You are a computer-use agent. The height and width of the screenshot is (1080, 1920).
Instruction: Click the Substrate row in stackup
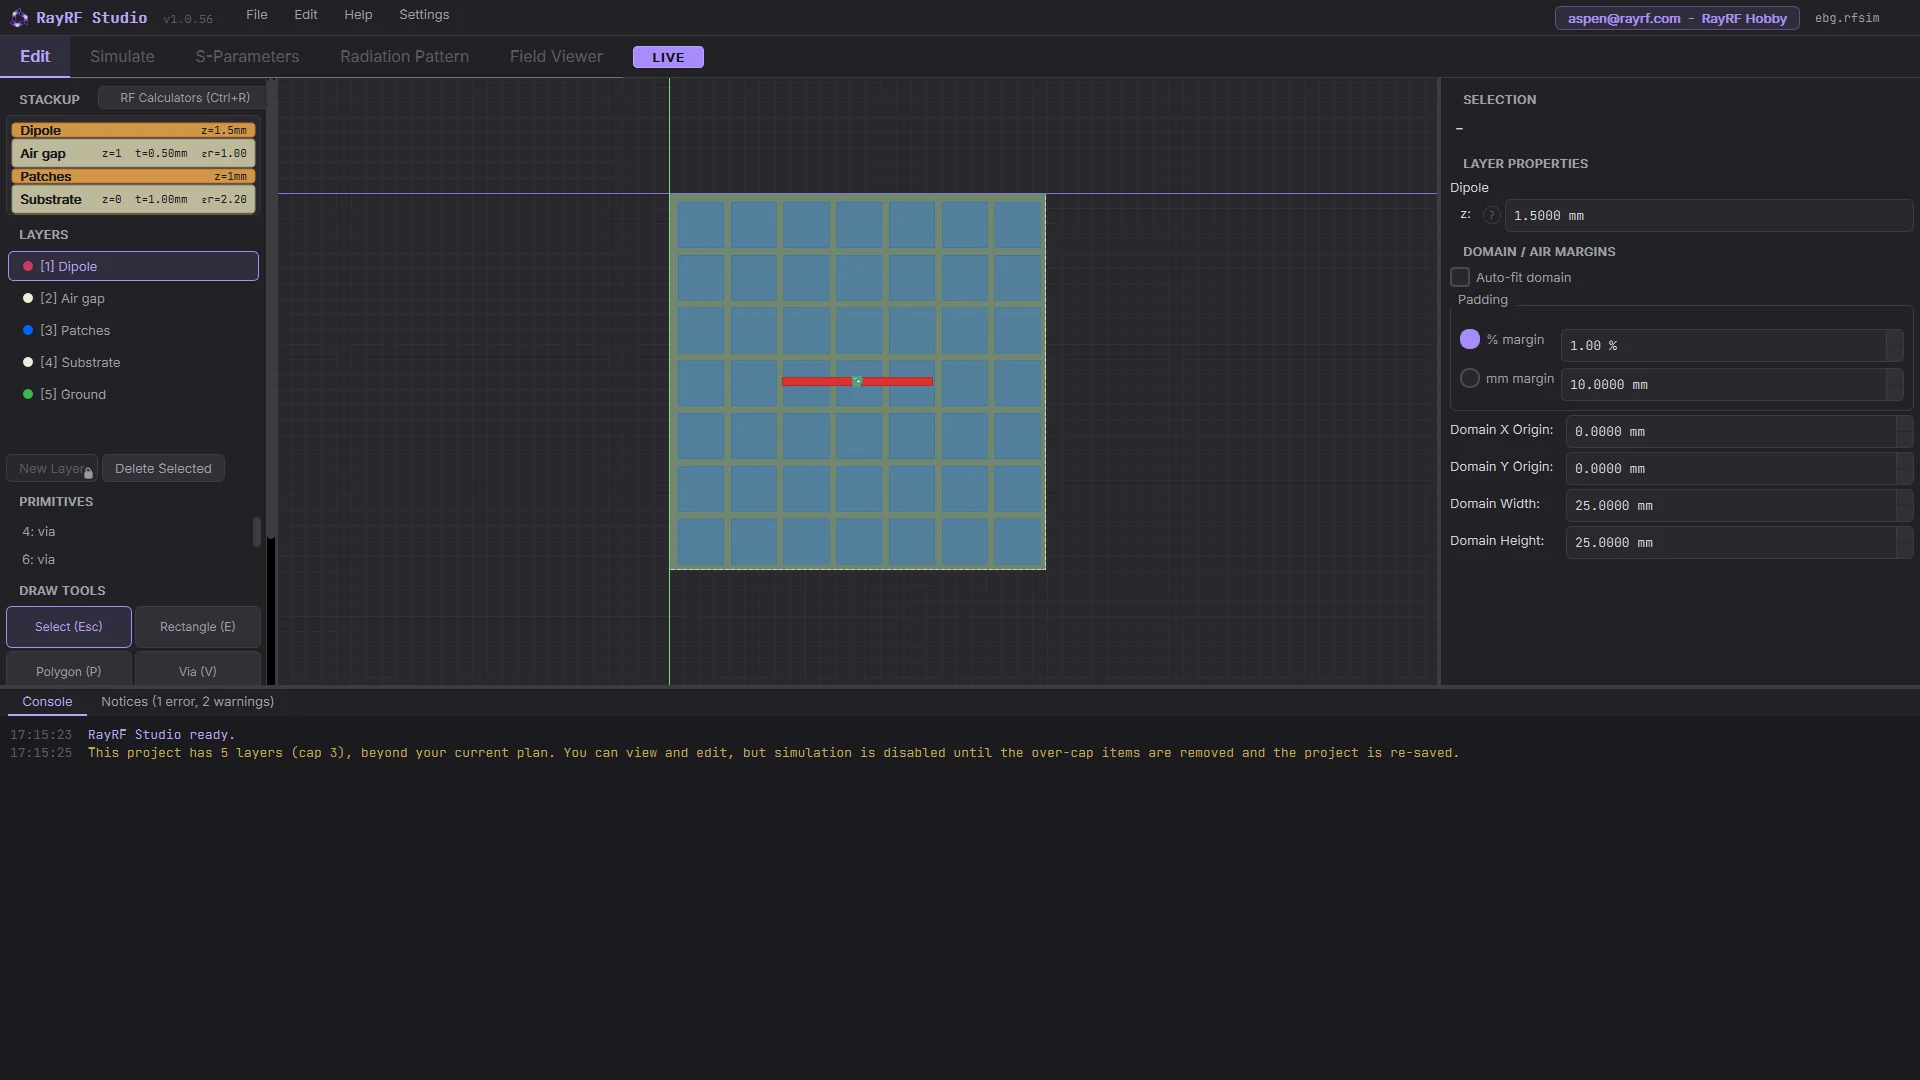[133, 199]
